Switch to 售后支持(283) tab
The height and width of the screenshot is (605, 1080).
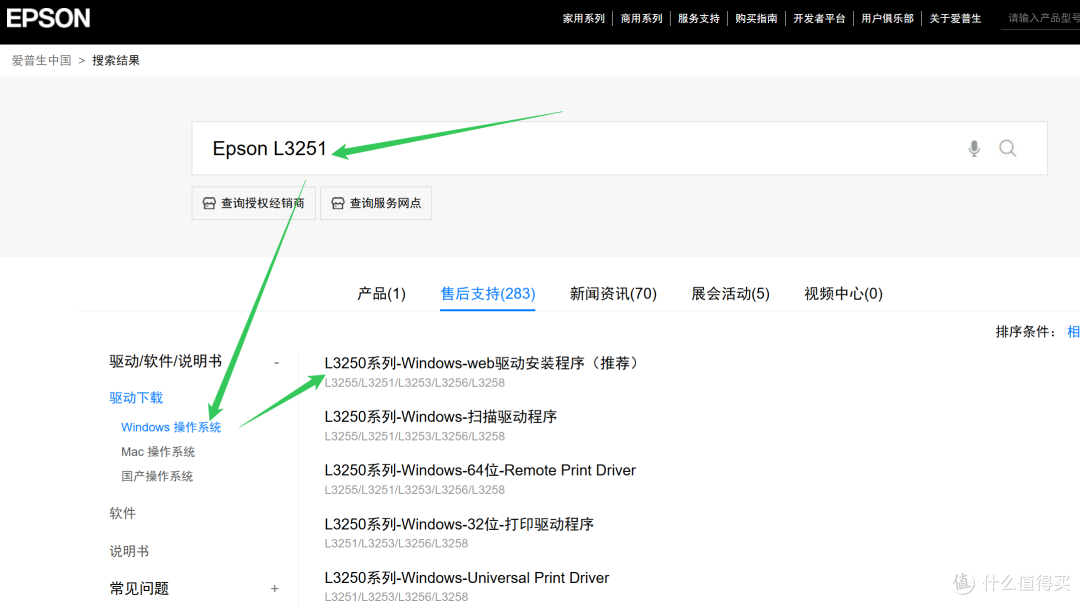pos(488,294)
